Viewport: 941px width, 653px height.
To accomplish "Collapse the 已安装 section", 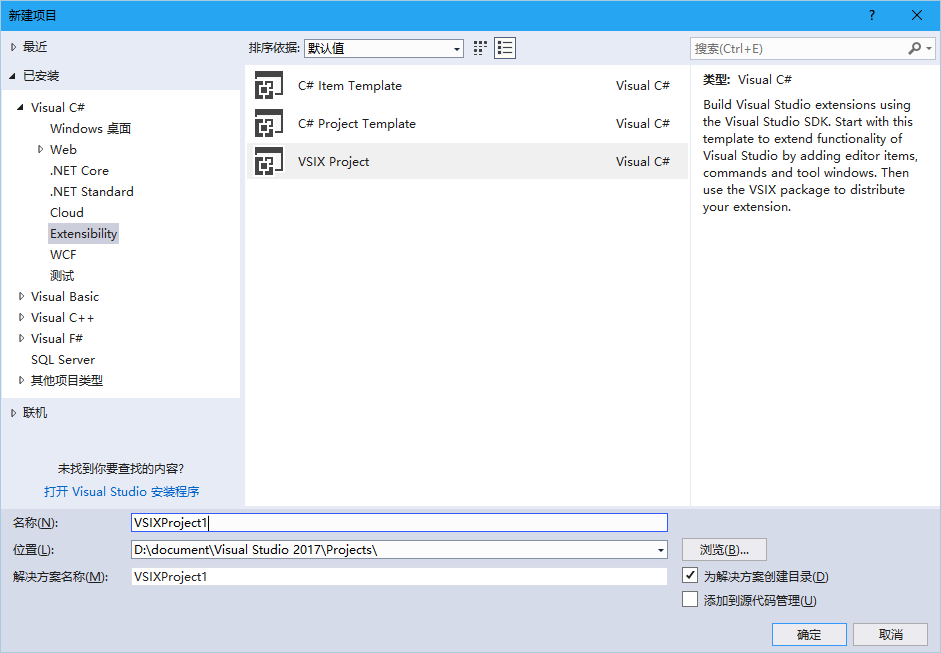I will (13, 76).
